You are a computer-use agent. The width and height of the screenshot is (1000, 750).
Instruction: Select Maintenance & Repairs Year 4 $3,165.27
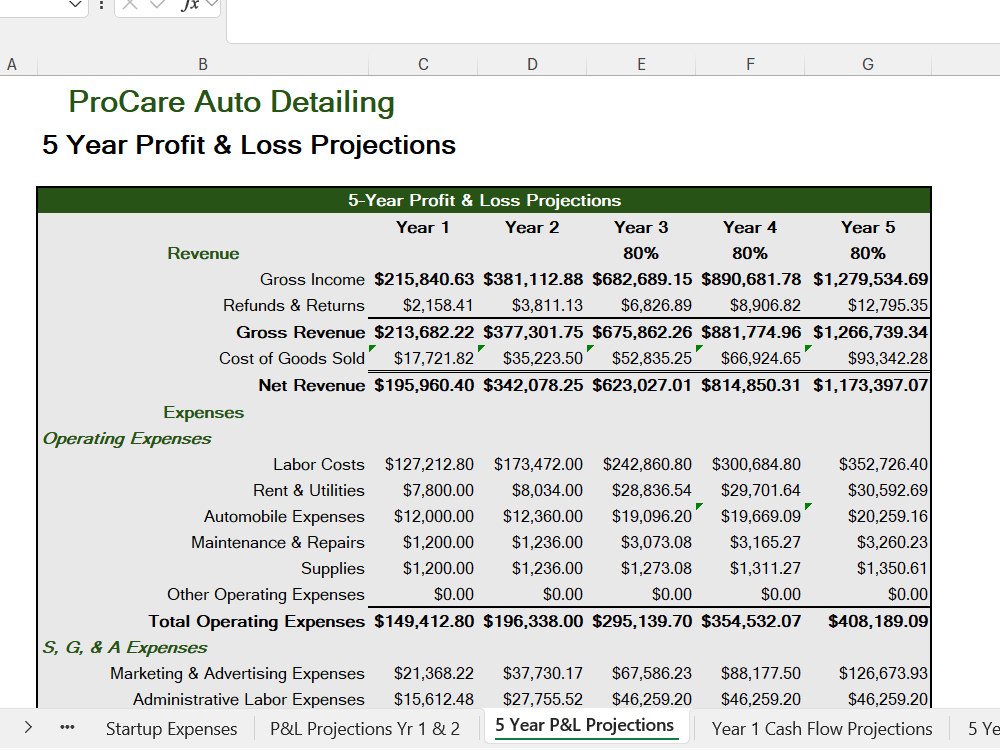point(765,543)
